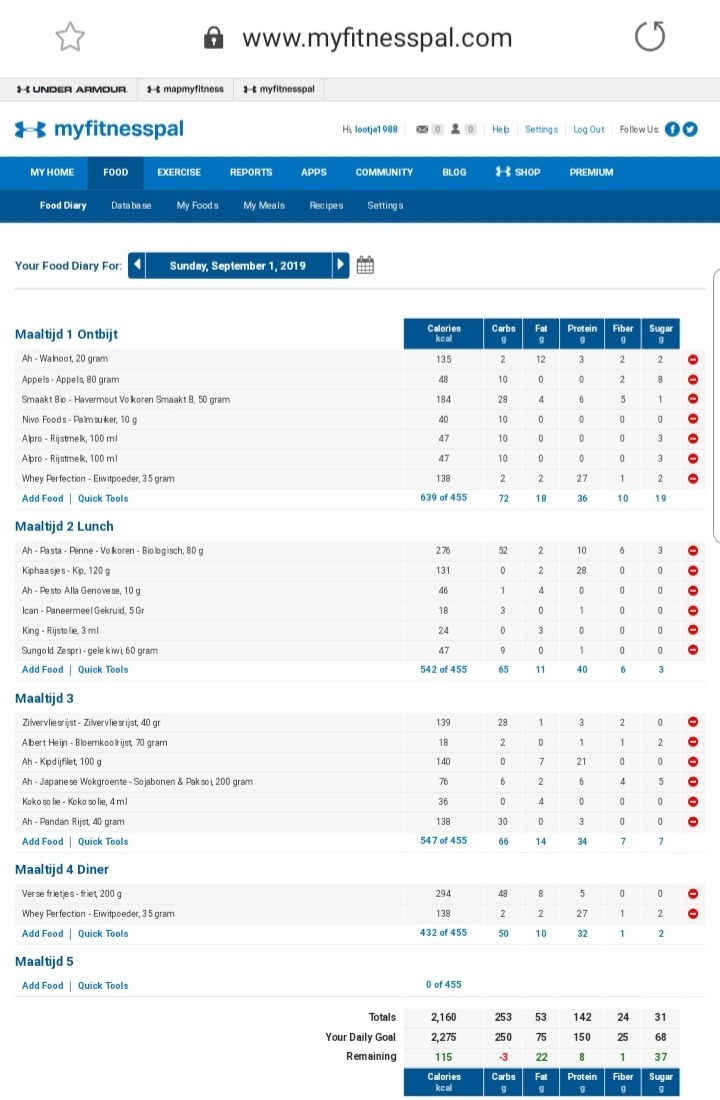Viewport: 720px width, 1100px height.
Task: Visit the Facebook follow icon
Action: tap(672, 129)
